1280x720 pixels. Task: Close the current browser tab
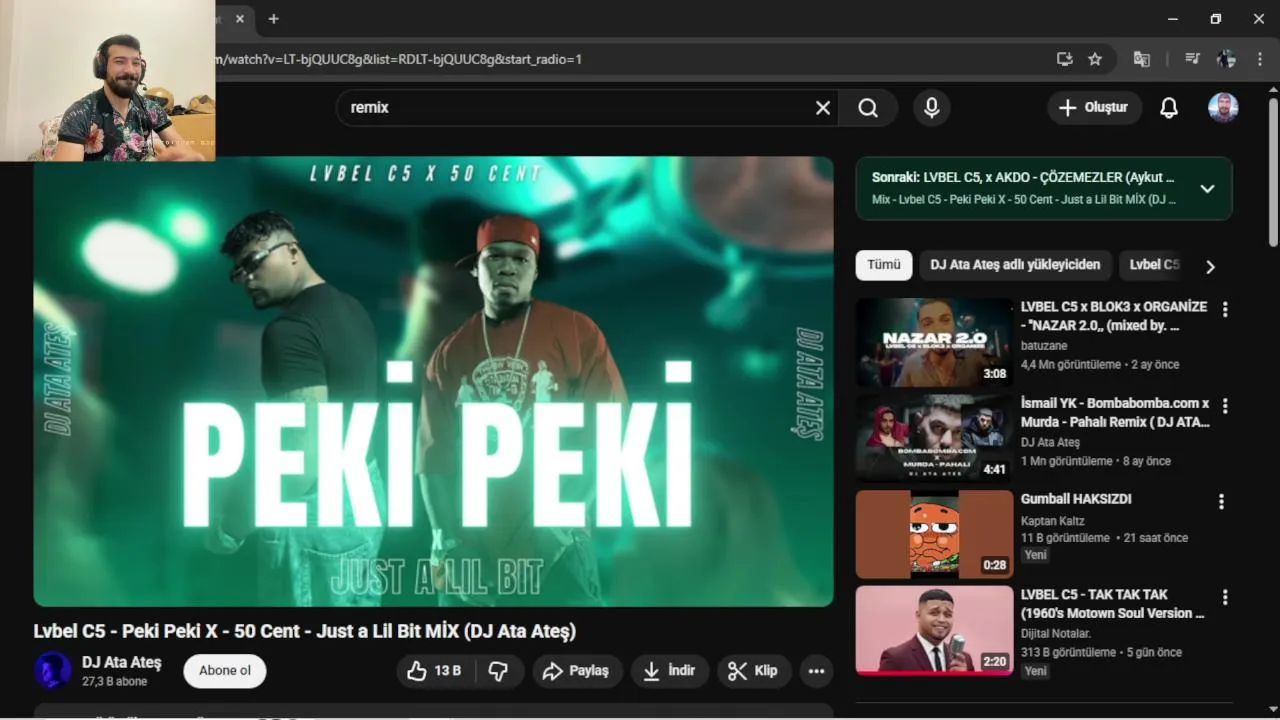coord(240,19)
